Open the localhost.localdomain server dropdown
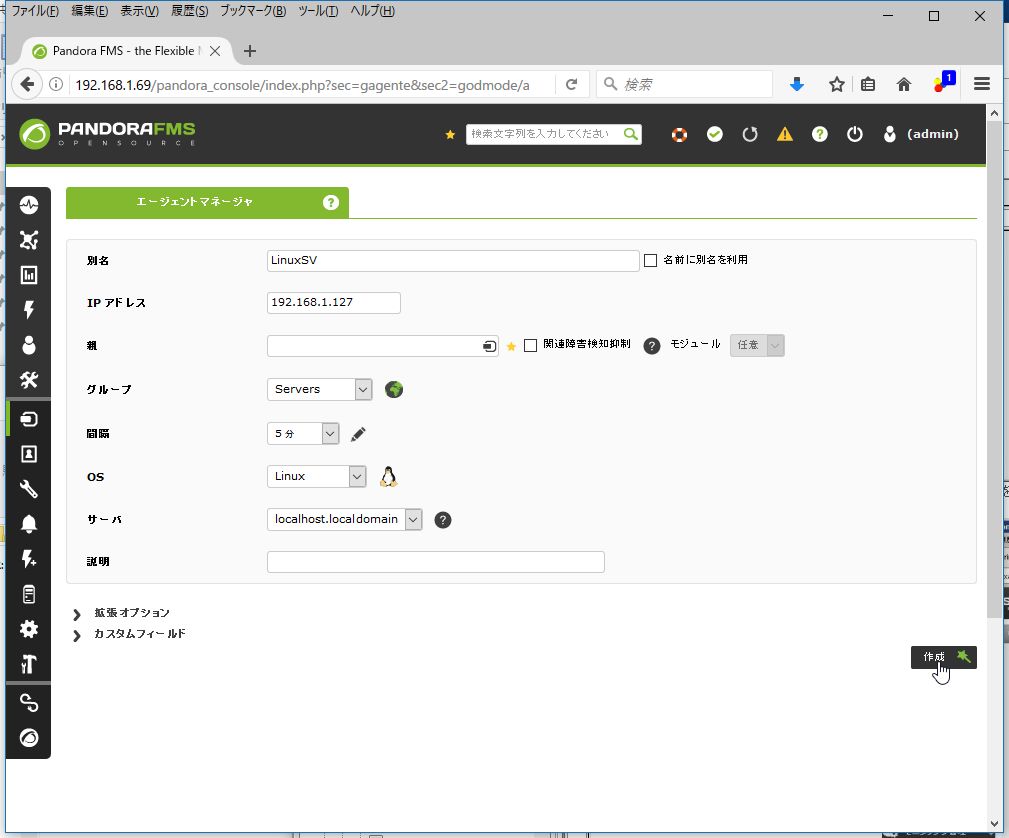 tap(344, 519)
